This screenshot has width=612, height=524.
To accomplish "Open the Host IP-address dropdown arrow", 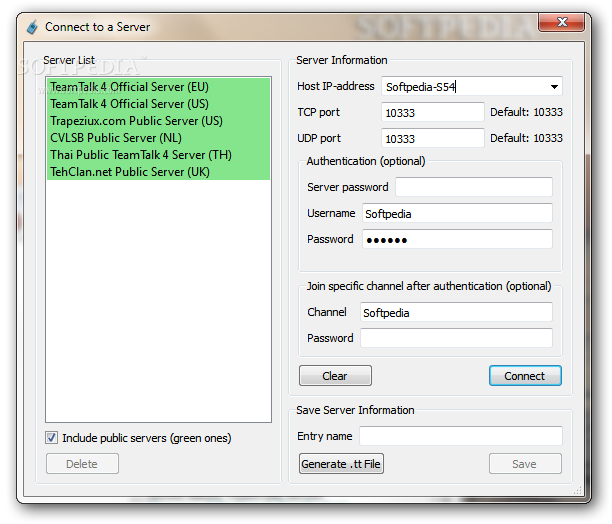I will (x=554, y=87).
